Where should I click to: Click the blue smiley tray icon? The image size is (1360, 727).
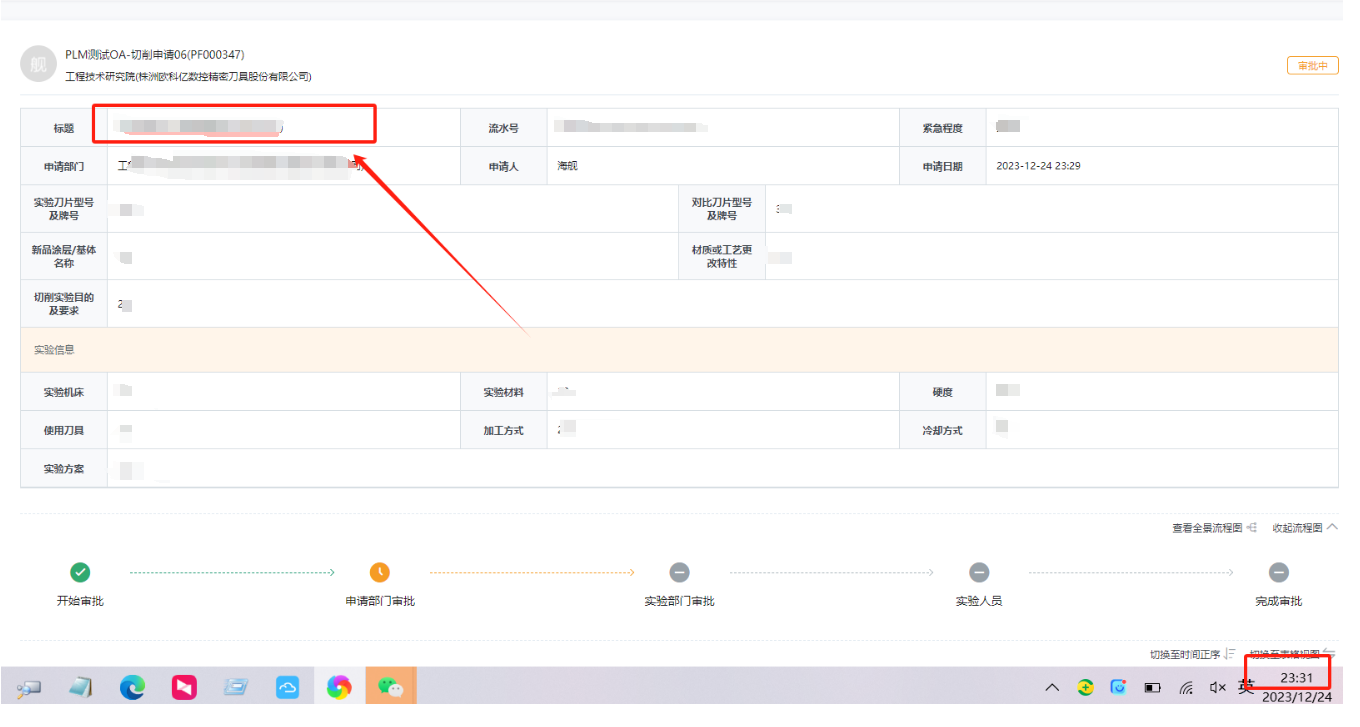click(x=1119, y=687)
